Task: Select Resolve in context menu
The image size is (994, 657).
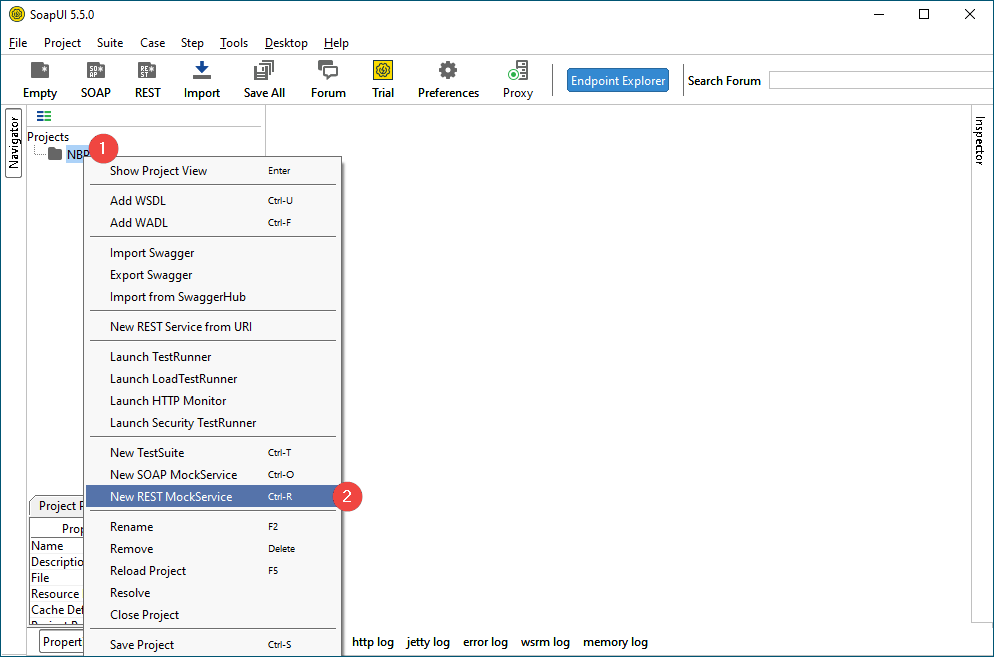Action: (x=212, y=593)
